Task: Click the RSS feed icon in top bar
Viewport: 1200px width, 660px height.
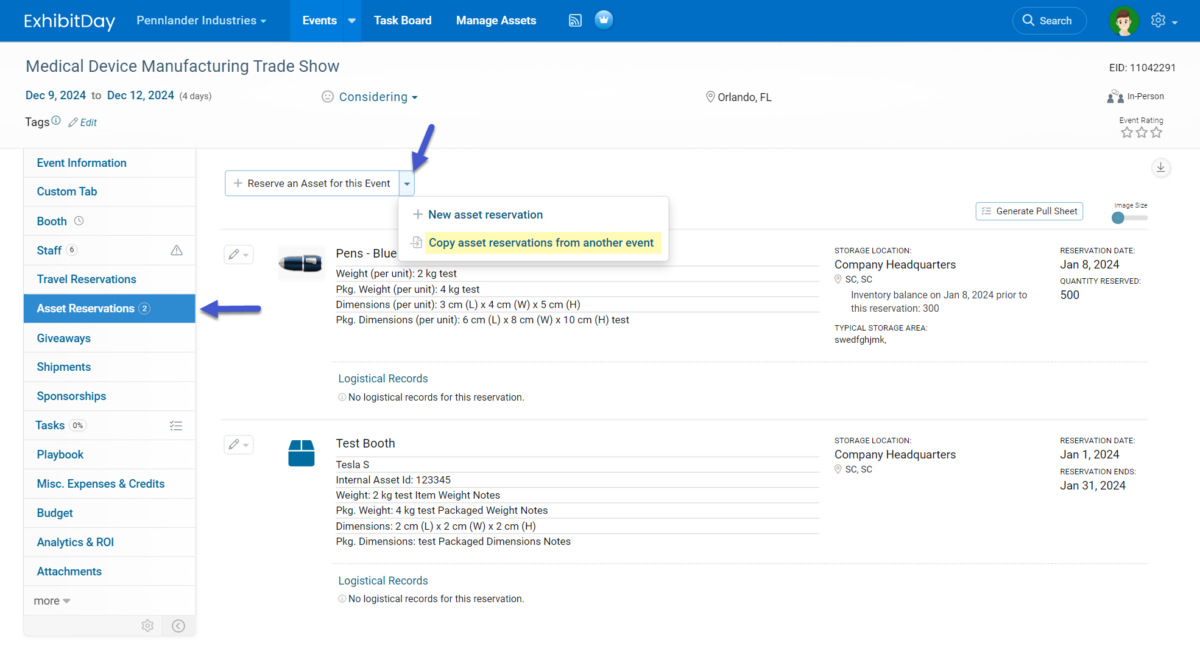Action: [x=575, y=20]
